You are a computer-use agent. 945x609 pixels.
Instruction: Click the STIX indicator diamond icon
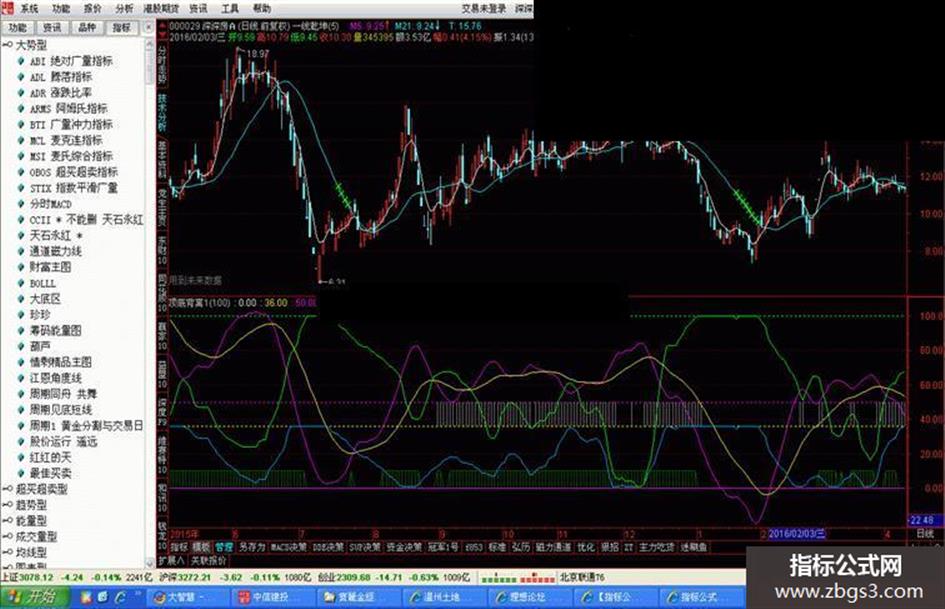click(x=22, y=188)
